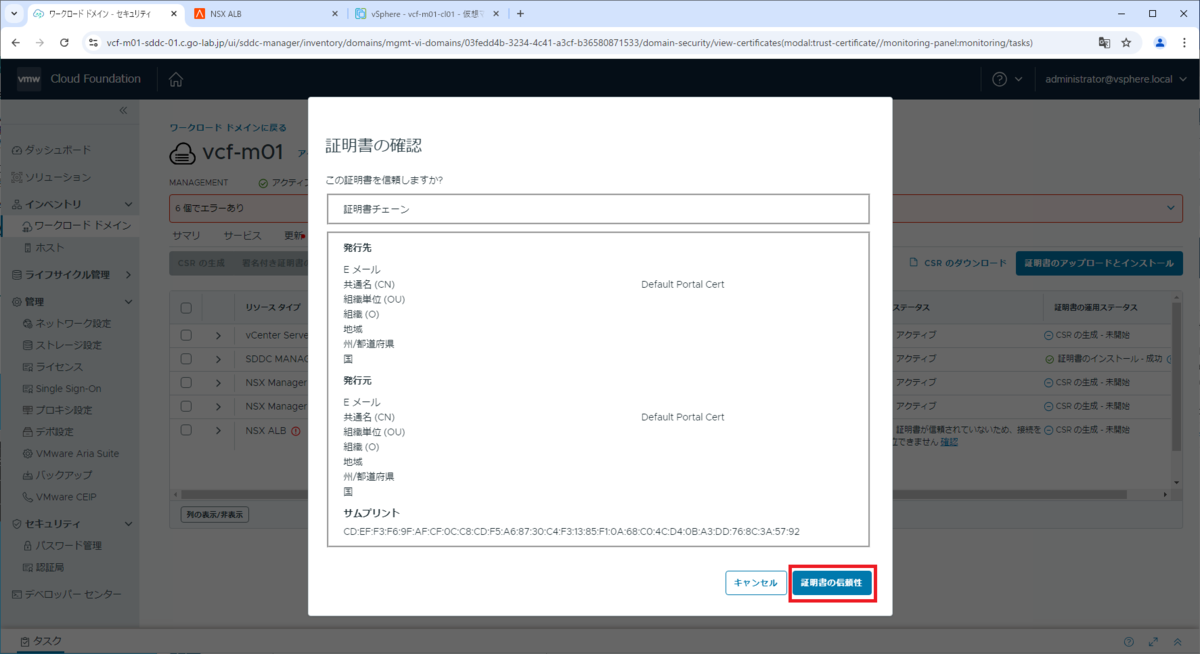Open the help question-mark icon in header

tap(1000, 79)
